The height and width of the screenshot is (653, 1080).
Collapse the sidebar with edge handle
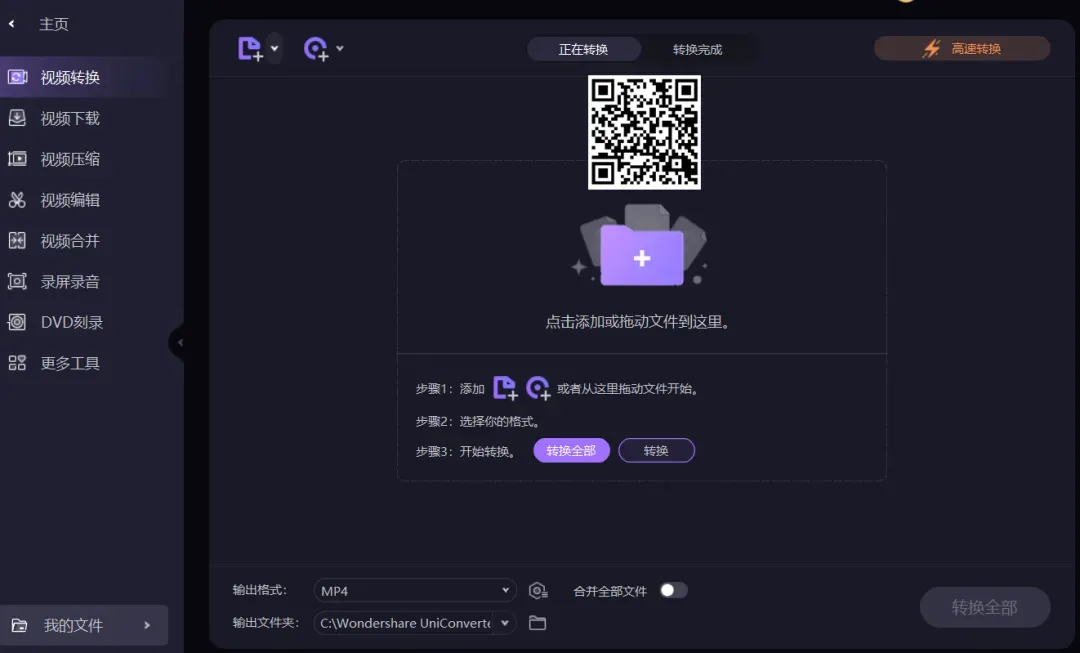pyautogui.click(x=178, y=342)
